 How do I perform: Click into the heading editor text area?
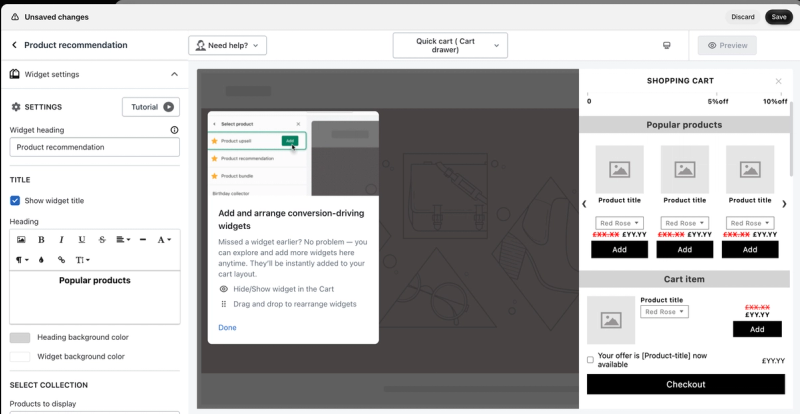[x=95, y=298]
